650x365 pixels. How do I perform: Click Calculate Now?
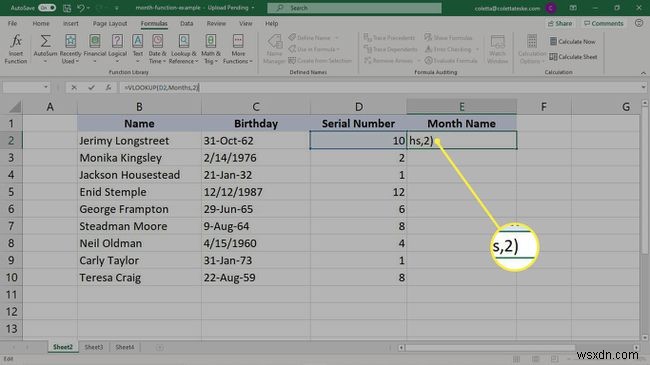[x=572, y=41]
